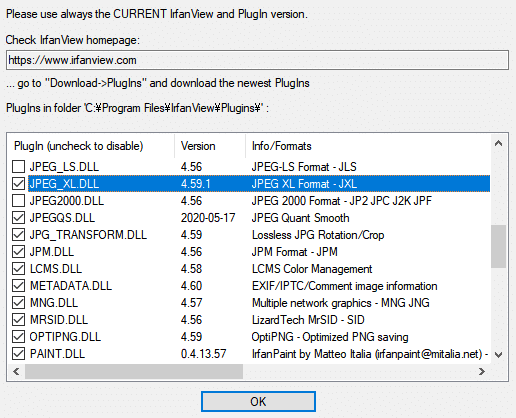Image resolution: width=516 pixels, height=418 pixels.
Task: Click the horizontal scroll left arrow
Action: click(x=16, y=371)
